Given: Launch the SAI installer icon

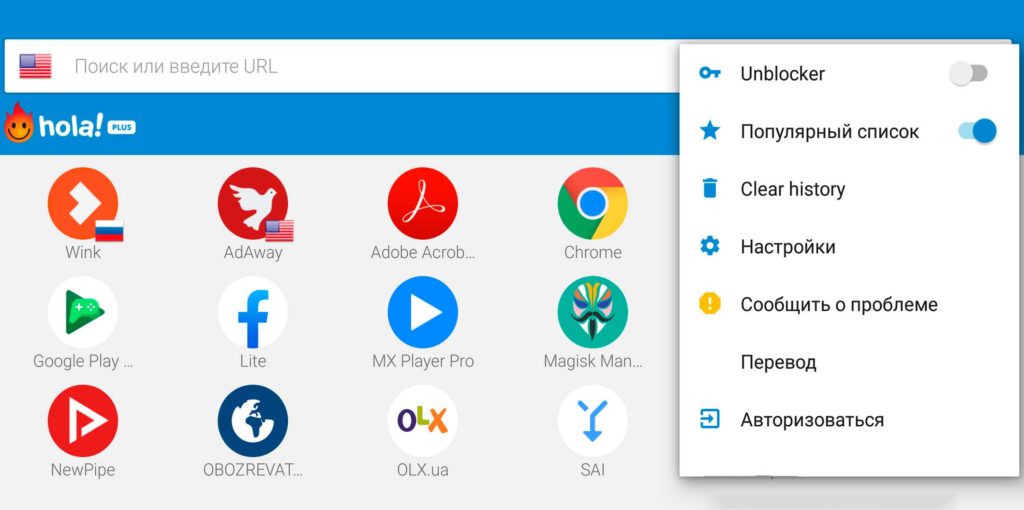Looking at the screenshot, I should [592, 421].
